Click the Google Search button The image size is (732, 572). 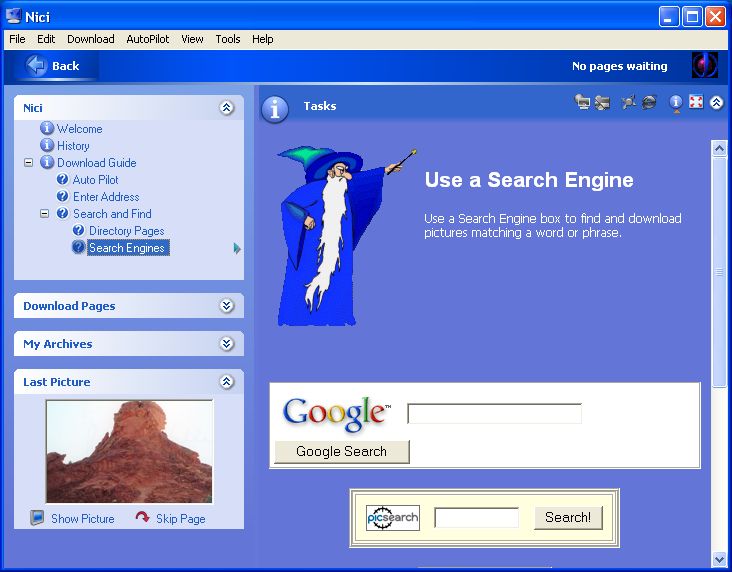[x=342, y=452]
